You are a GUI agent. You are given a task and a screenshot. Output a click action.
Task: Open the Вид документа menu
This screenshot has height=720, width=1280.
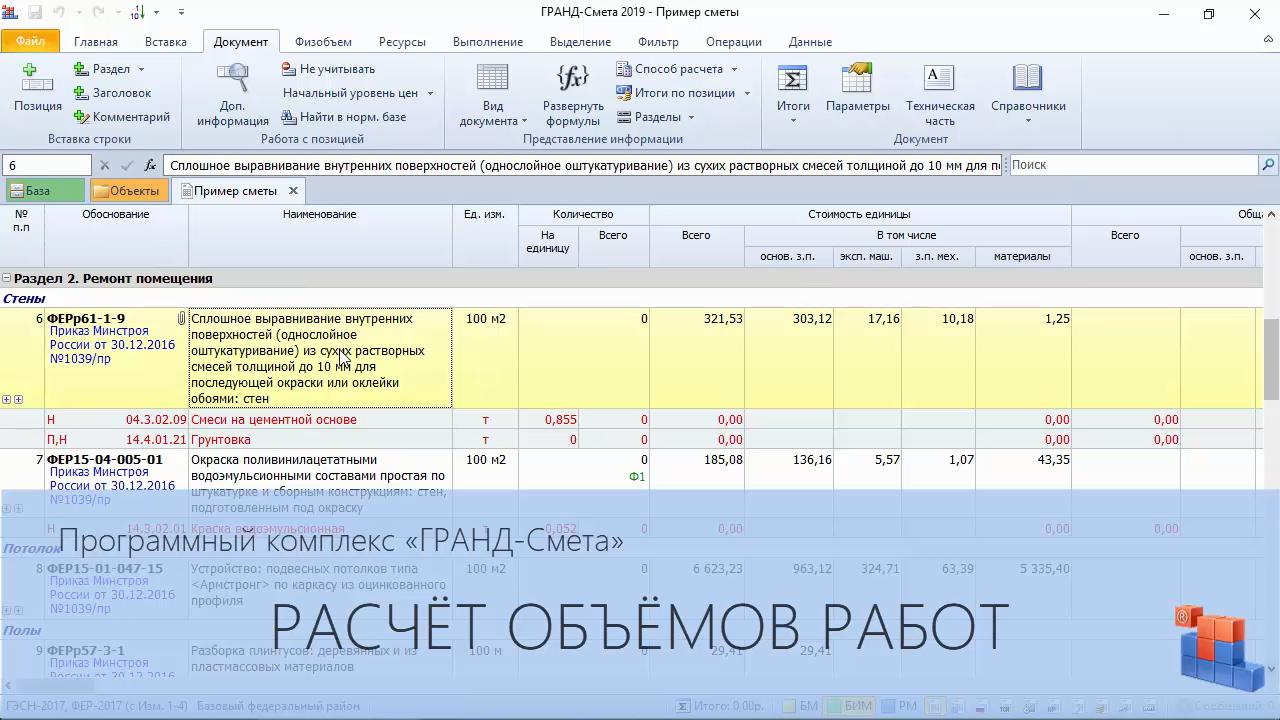click(x=493, y=94)
